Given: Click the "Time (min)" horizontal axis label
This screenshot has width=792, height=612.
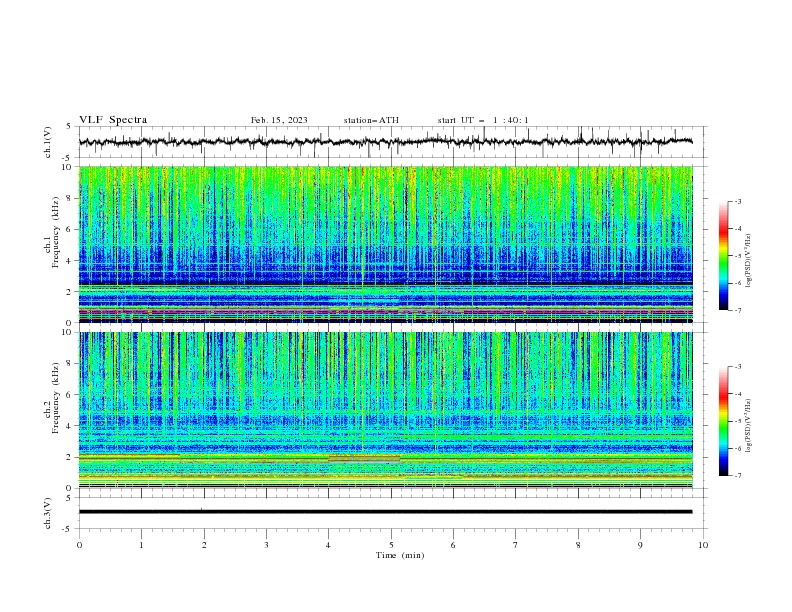Looking at the screenshot, I should (400, 555).
